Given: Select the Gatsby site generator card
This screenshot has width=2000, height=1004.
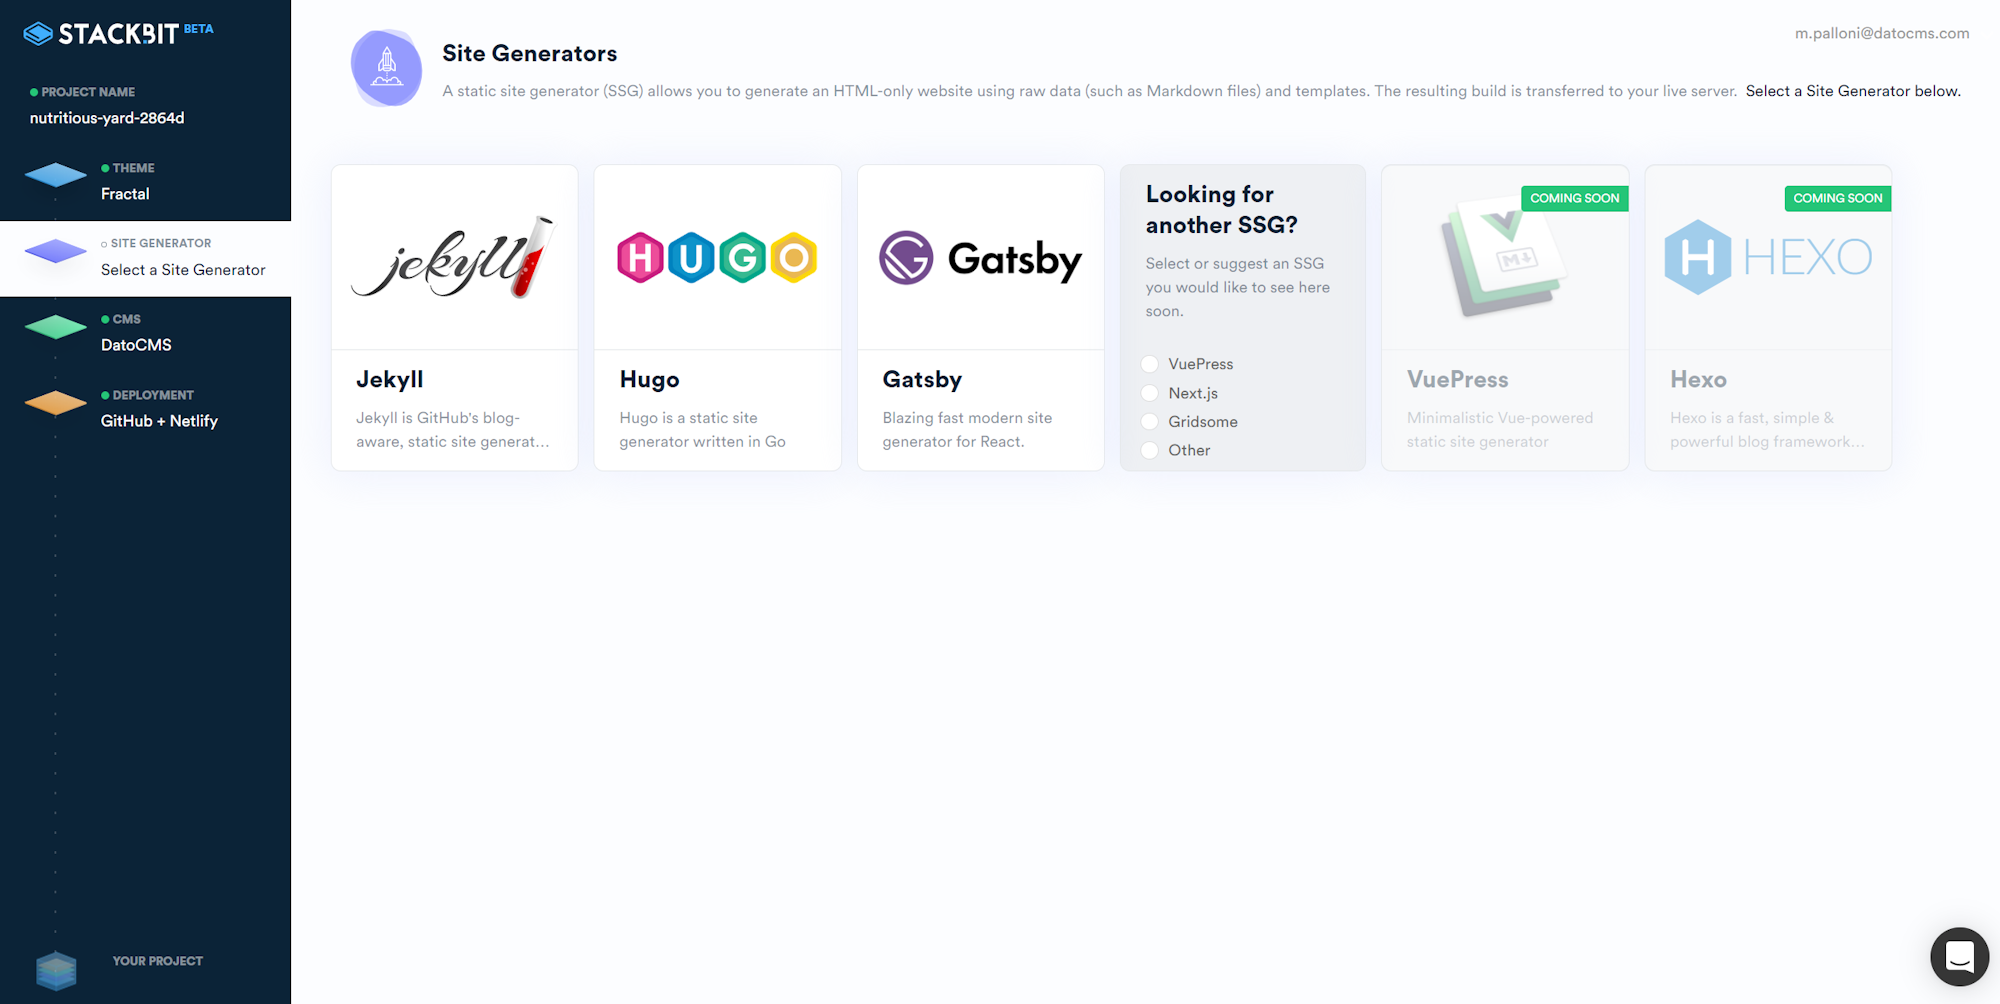Looking at the screenshot, I should 980,317.
